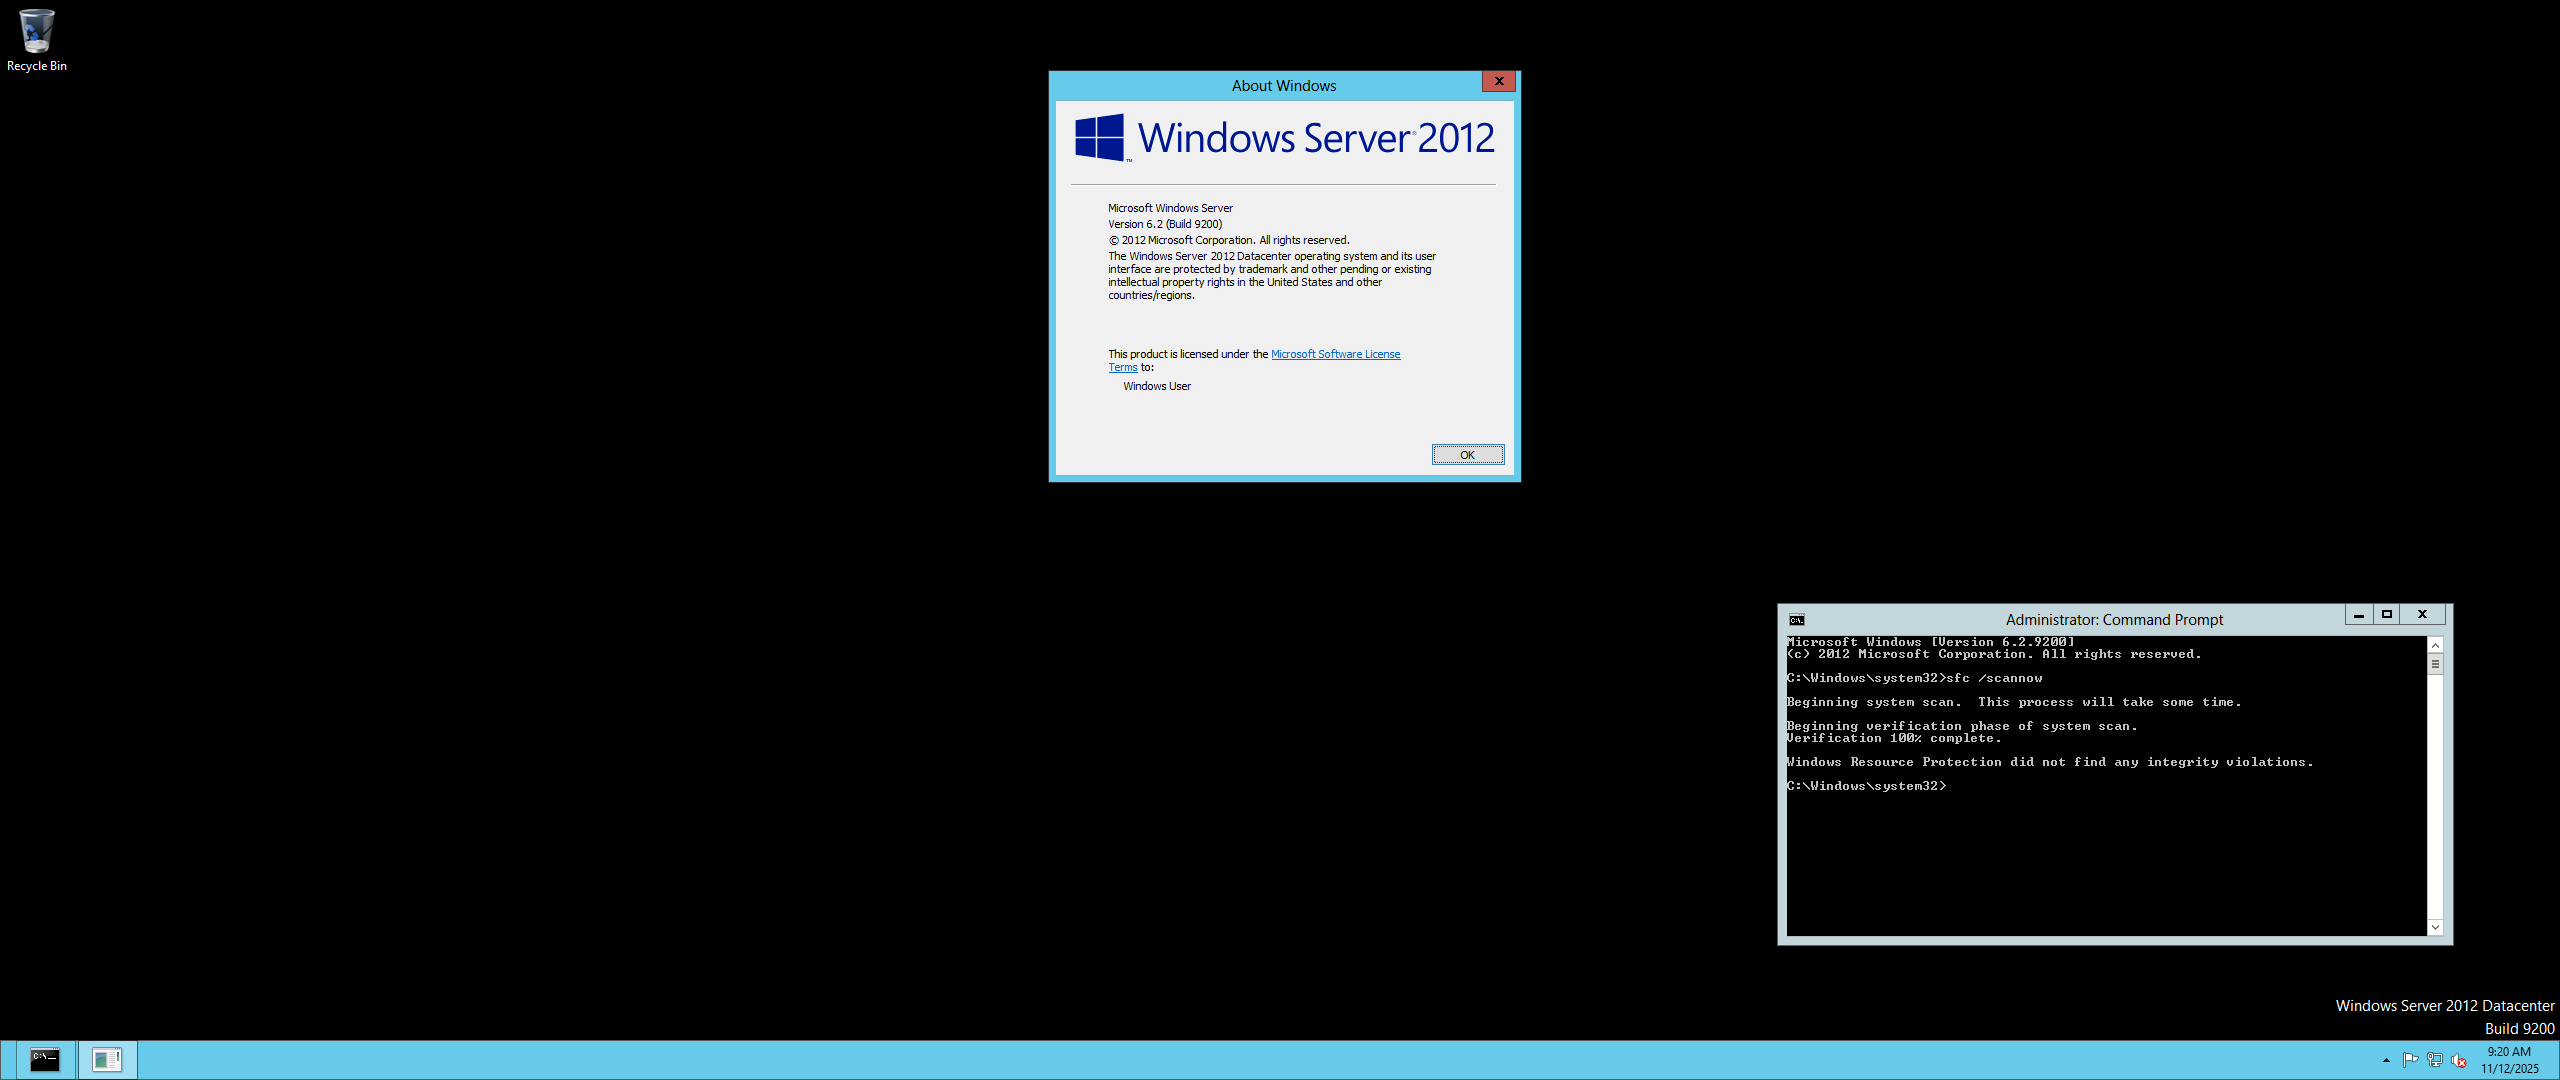Image resolution: width=2560 pixels, height=1080 pixels.
Task: Open Microsoft Software License Terms link
Action: pos(1334,354)
